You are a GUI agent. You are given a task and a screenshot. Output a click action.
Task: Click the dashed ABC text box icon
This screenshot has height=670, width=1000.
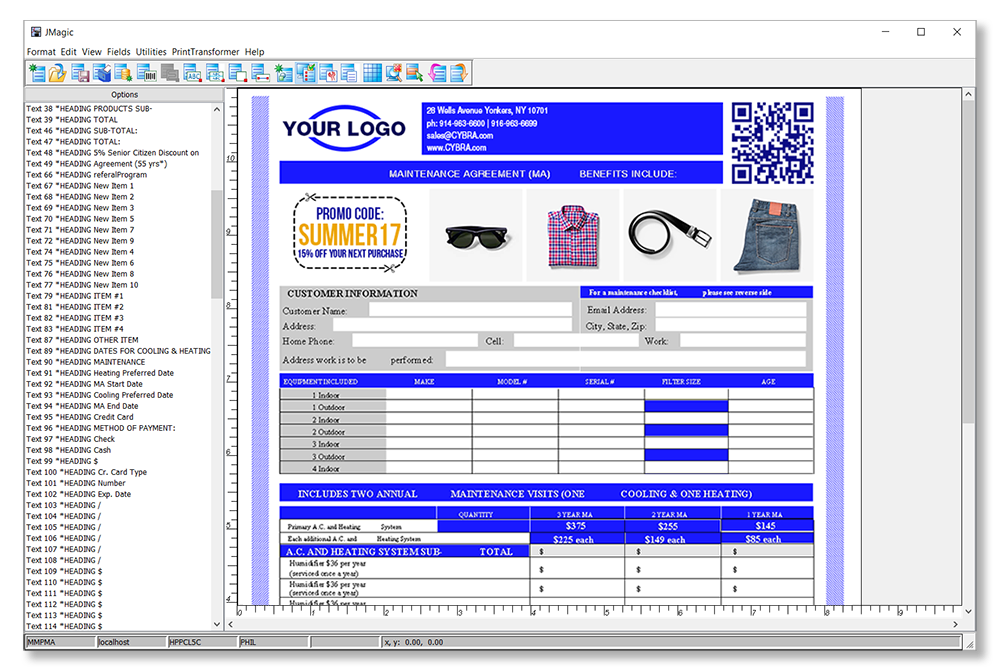click(215, 74)
